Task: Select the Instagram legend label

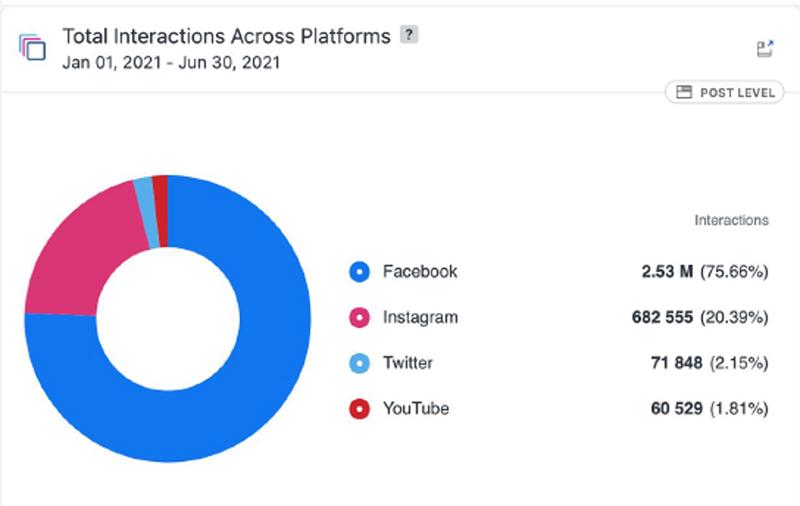Action: pyautogui.click(x=420, y=317)
